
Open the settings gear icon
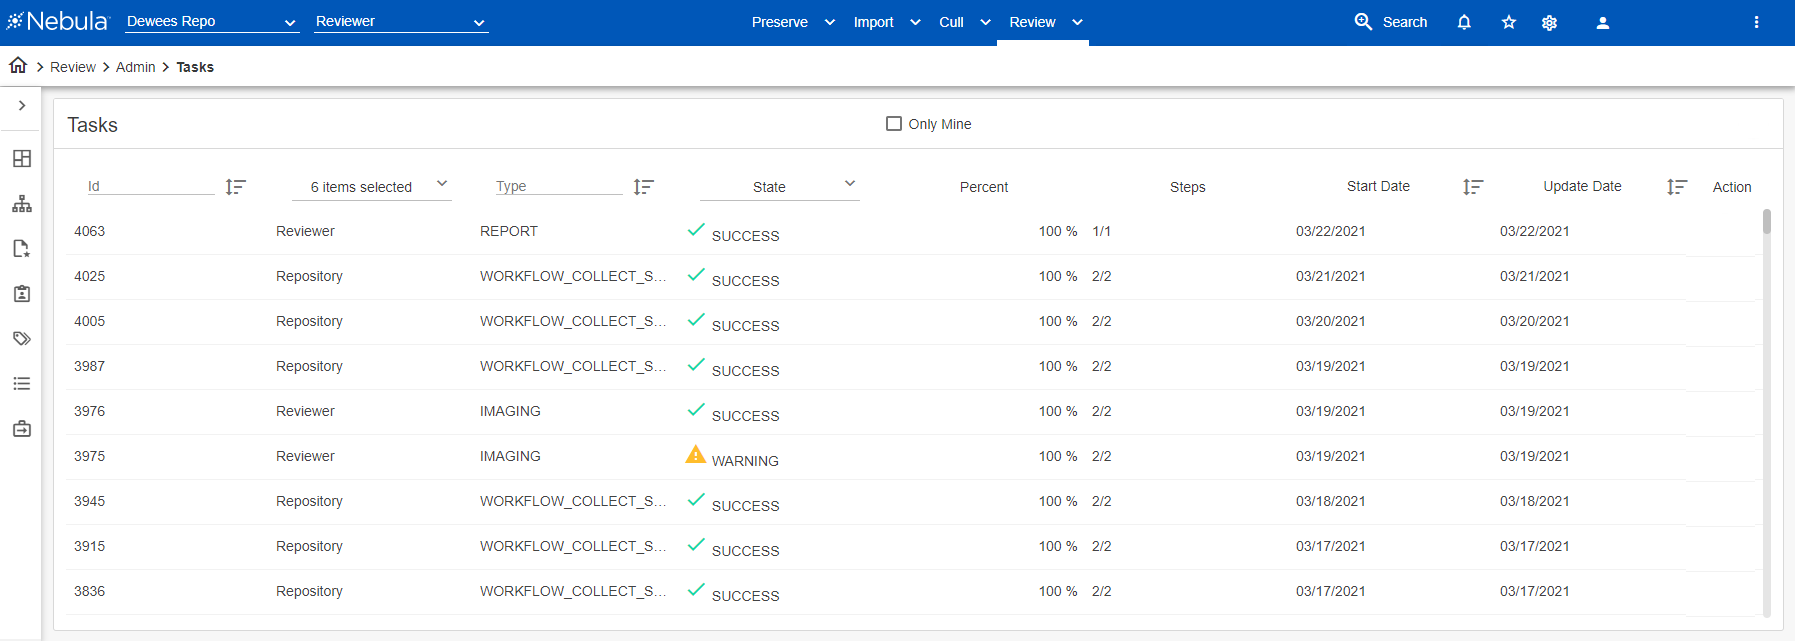tap(1549, 22)
